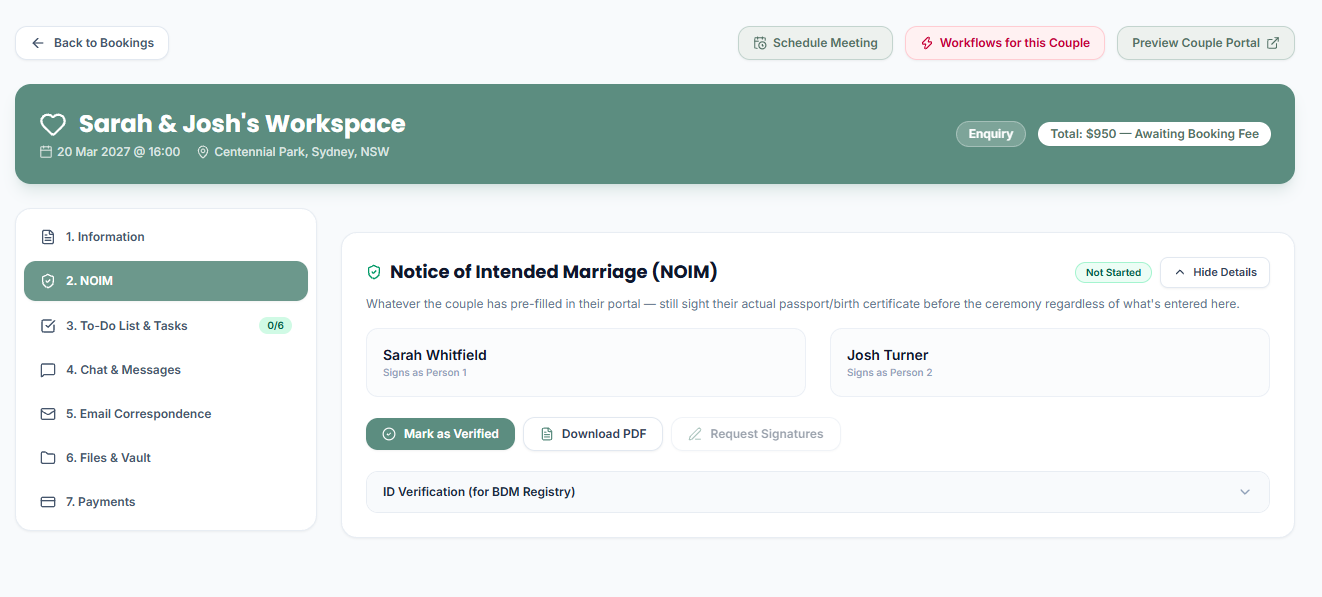This screenshot has height=597, width=1322.
Task: Click Signs as Person 2 text
Action: pos(890,373)
